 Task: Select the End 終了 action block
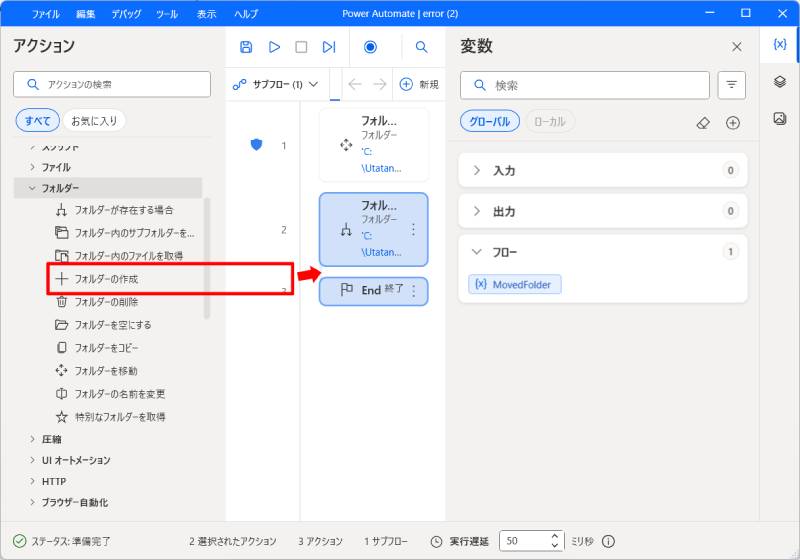[373, 291]
